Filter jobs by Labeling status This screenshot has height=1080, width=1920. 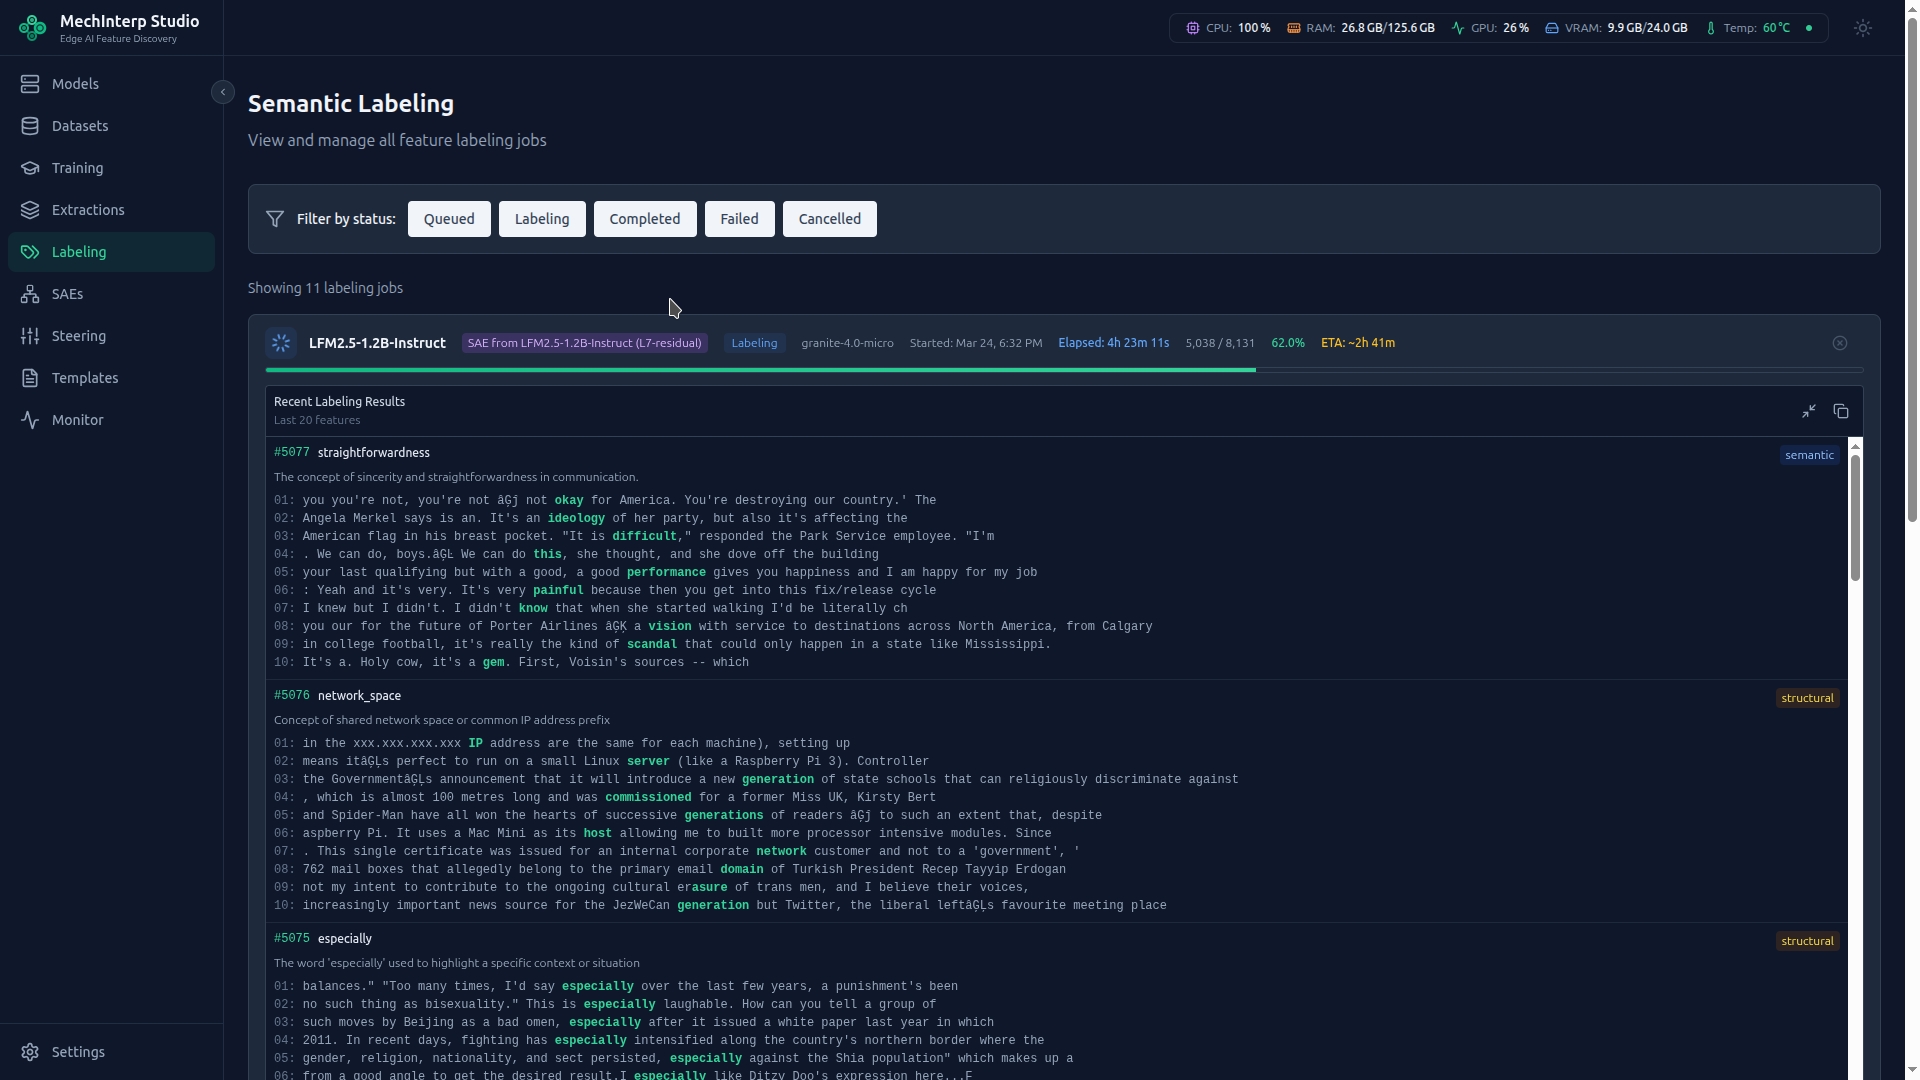(542, 219)
